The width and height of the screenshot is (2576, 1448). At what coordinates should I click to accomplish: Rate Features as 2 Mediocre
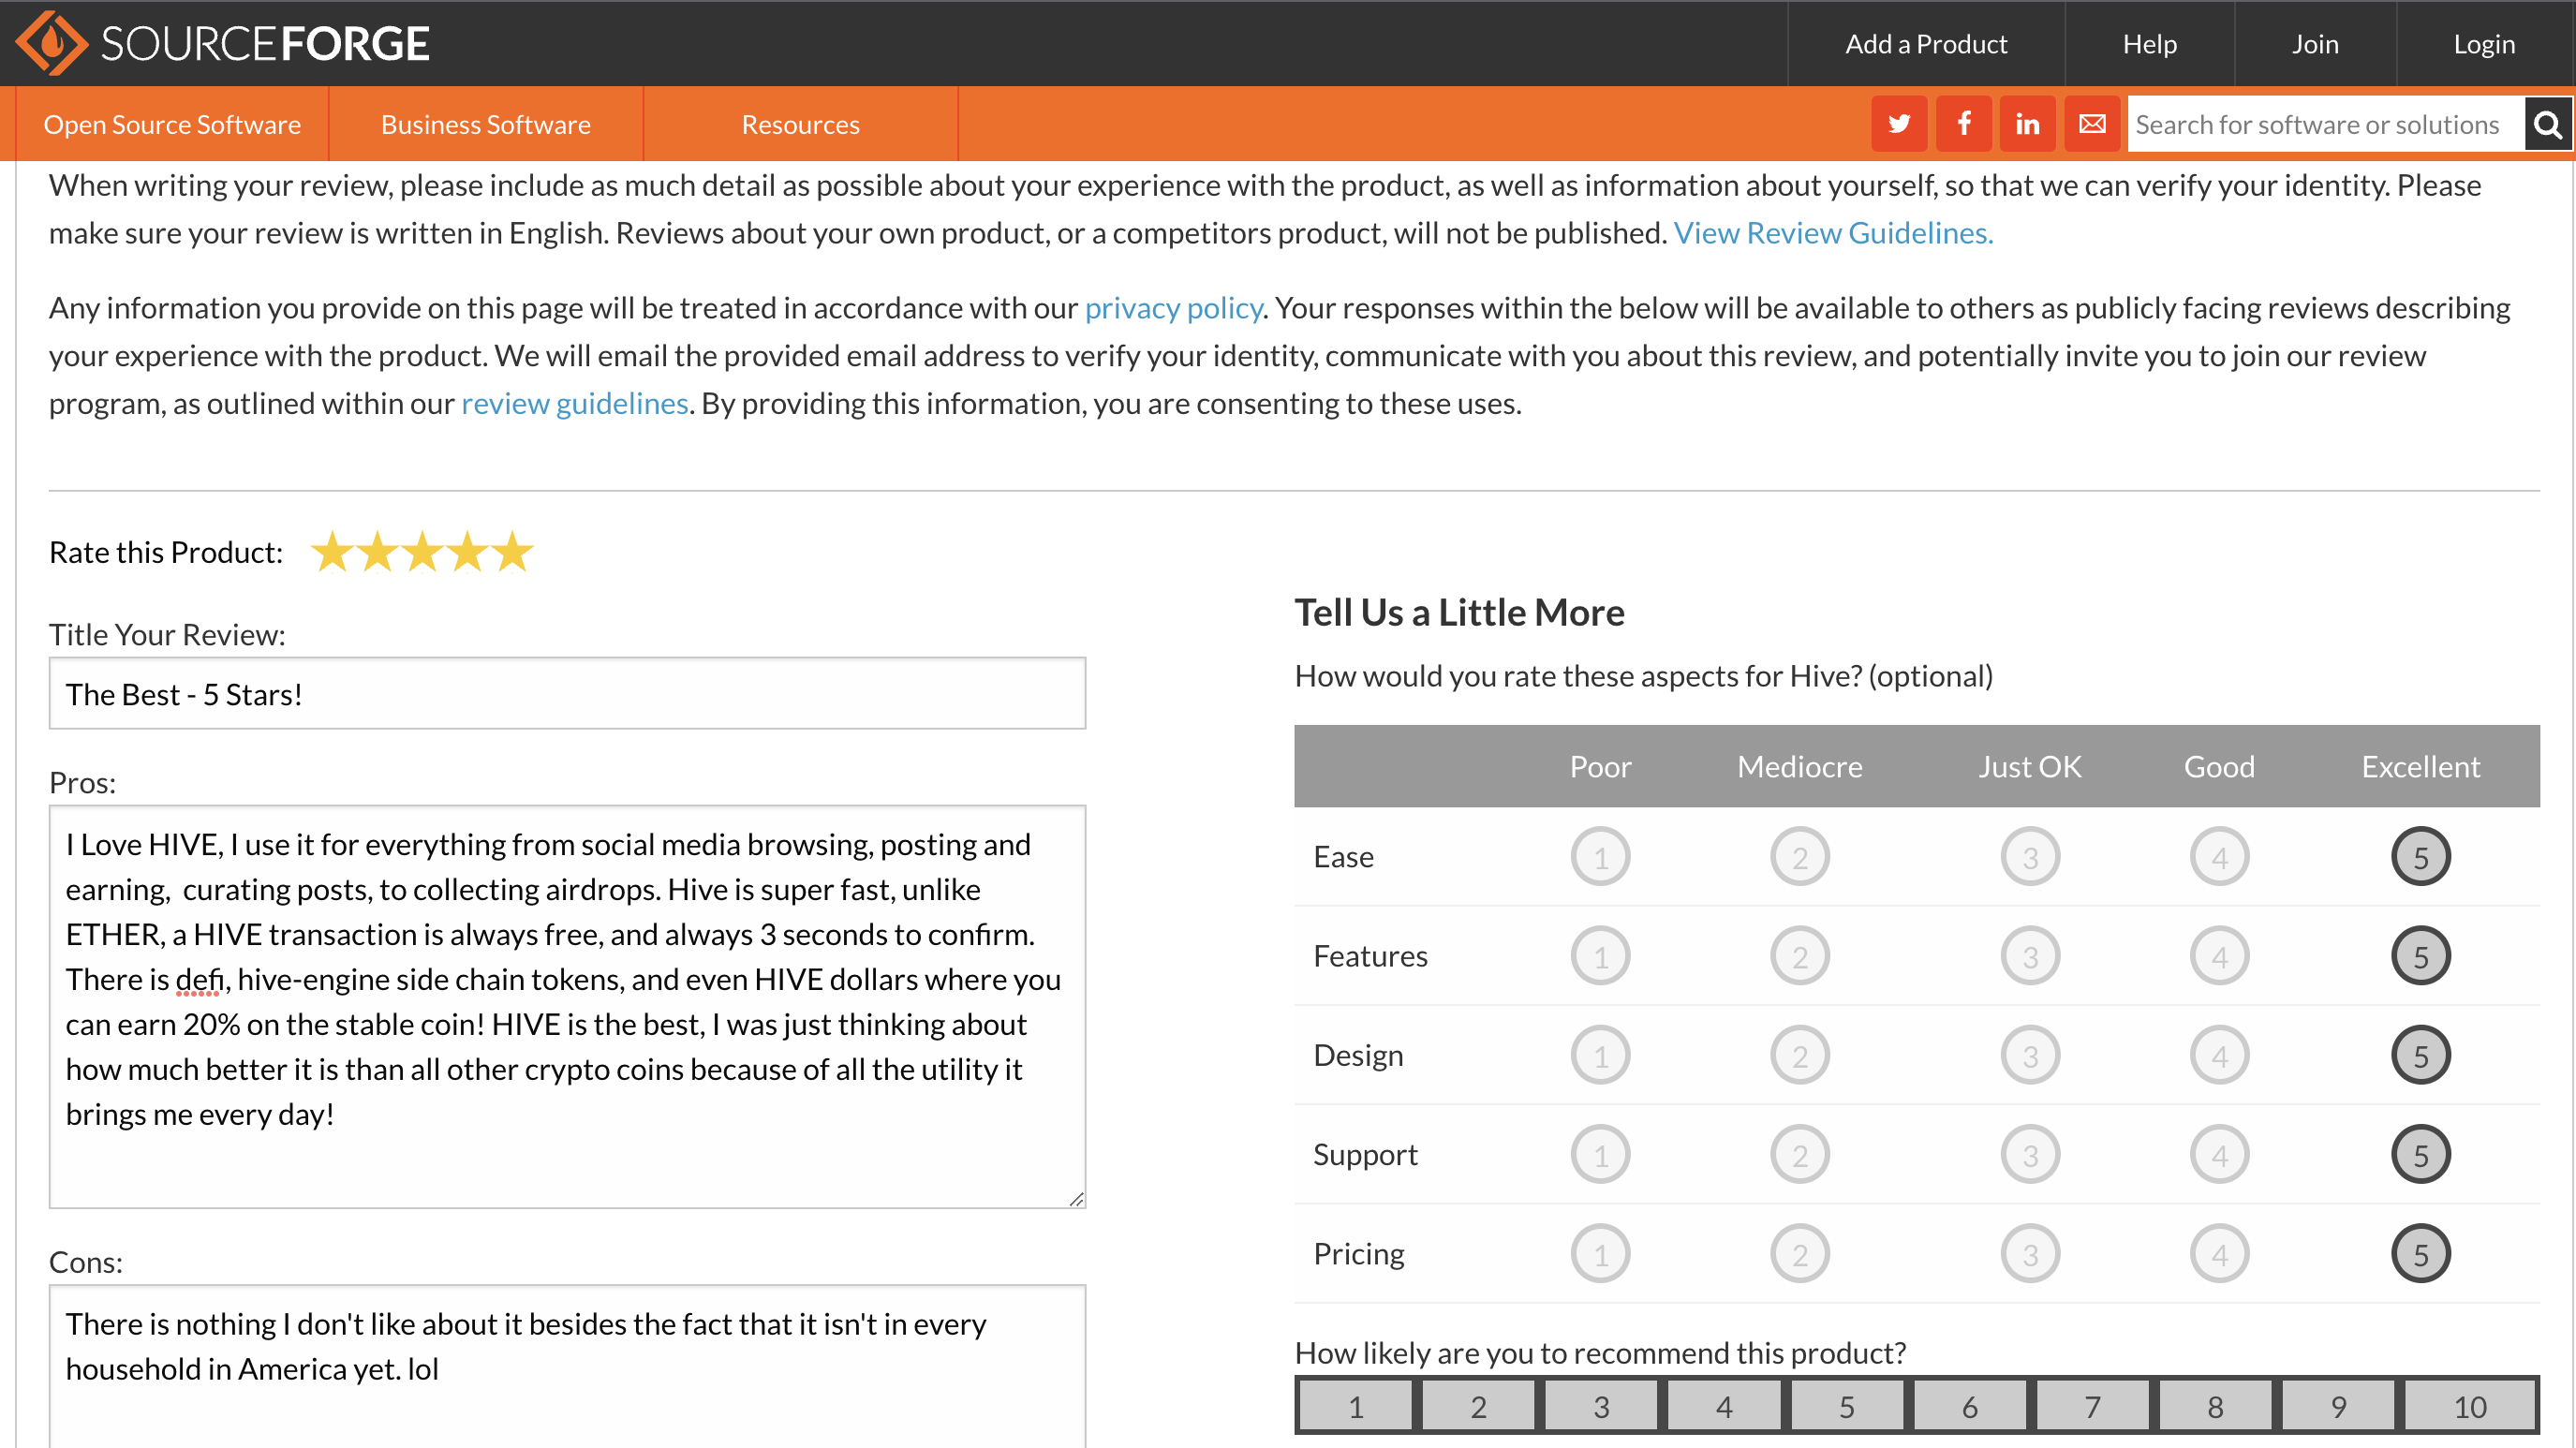click(1800, 956)
